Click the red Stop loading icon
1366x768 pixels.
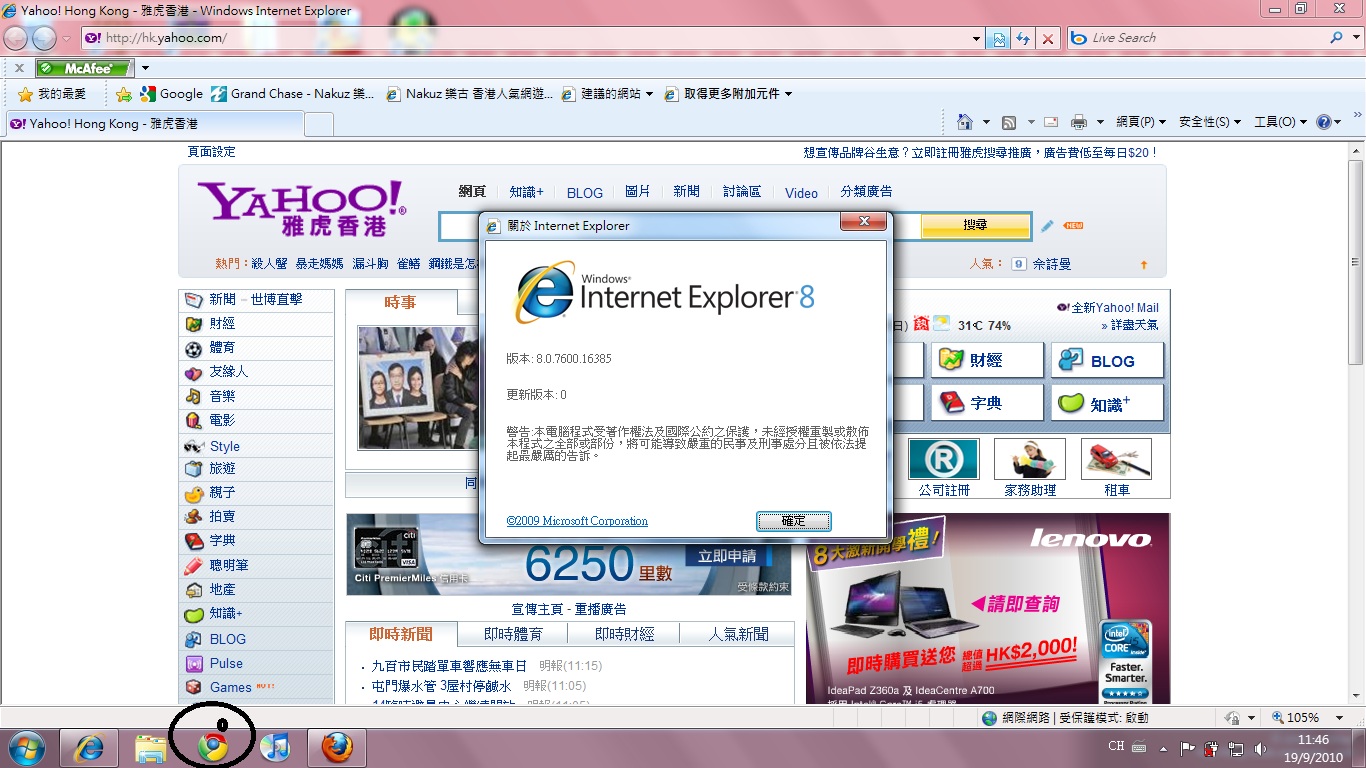[1048, 38]
